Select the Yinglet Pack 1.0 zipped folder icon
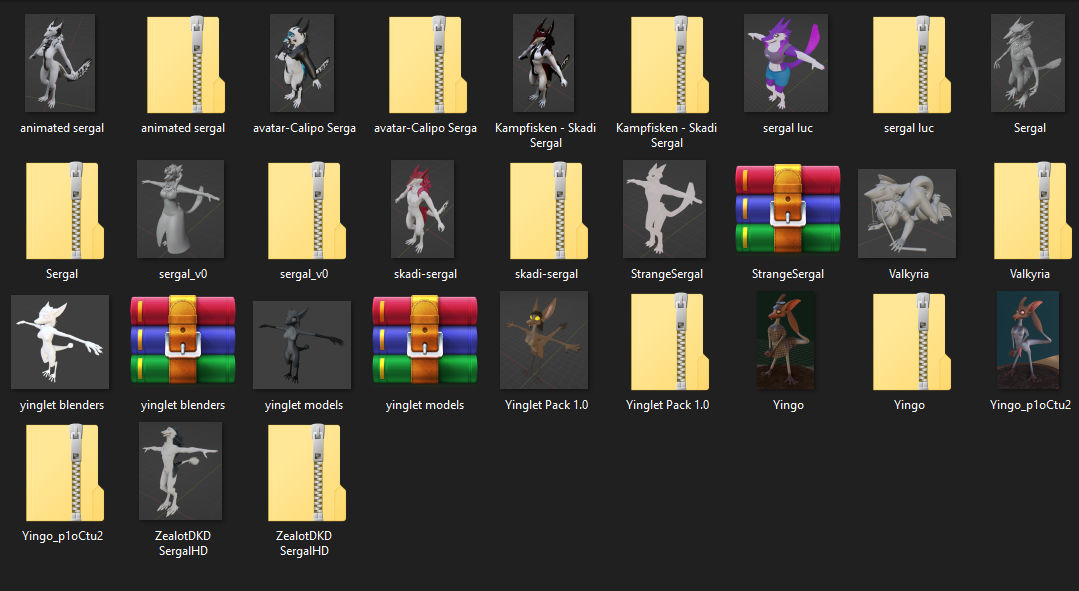The image size is (1079, 591). 670,342
